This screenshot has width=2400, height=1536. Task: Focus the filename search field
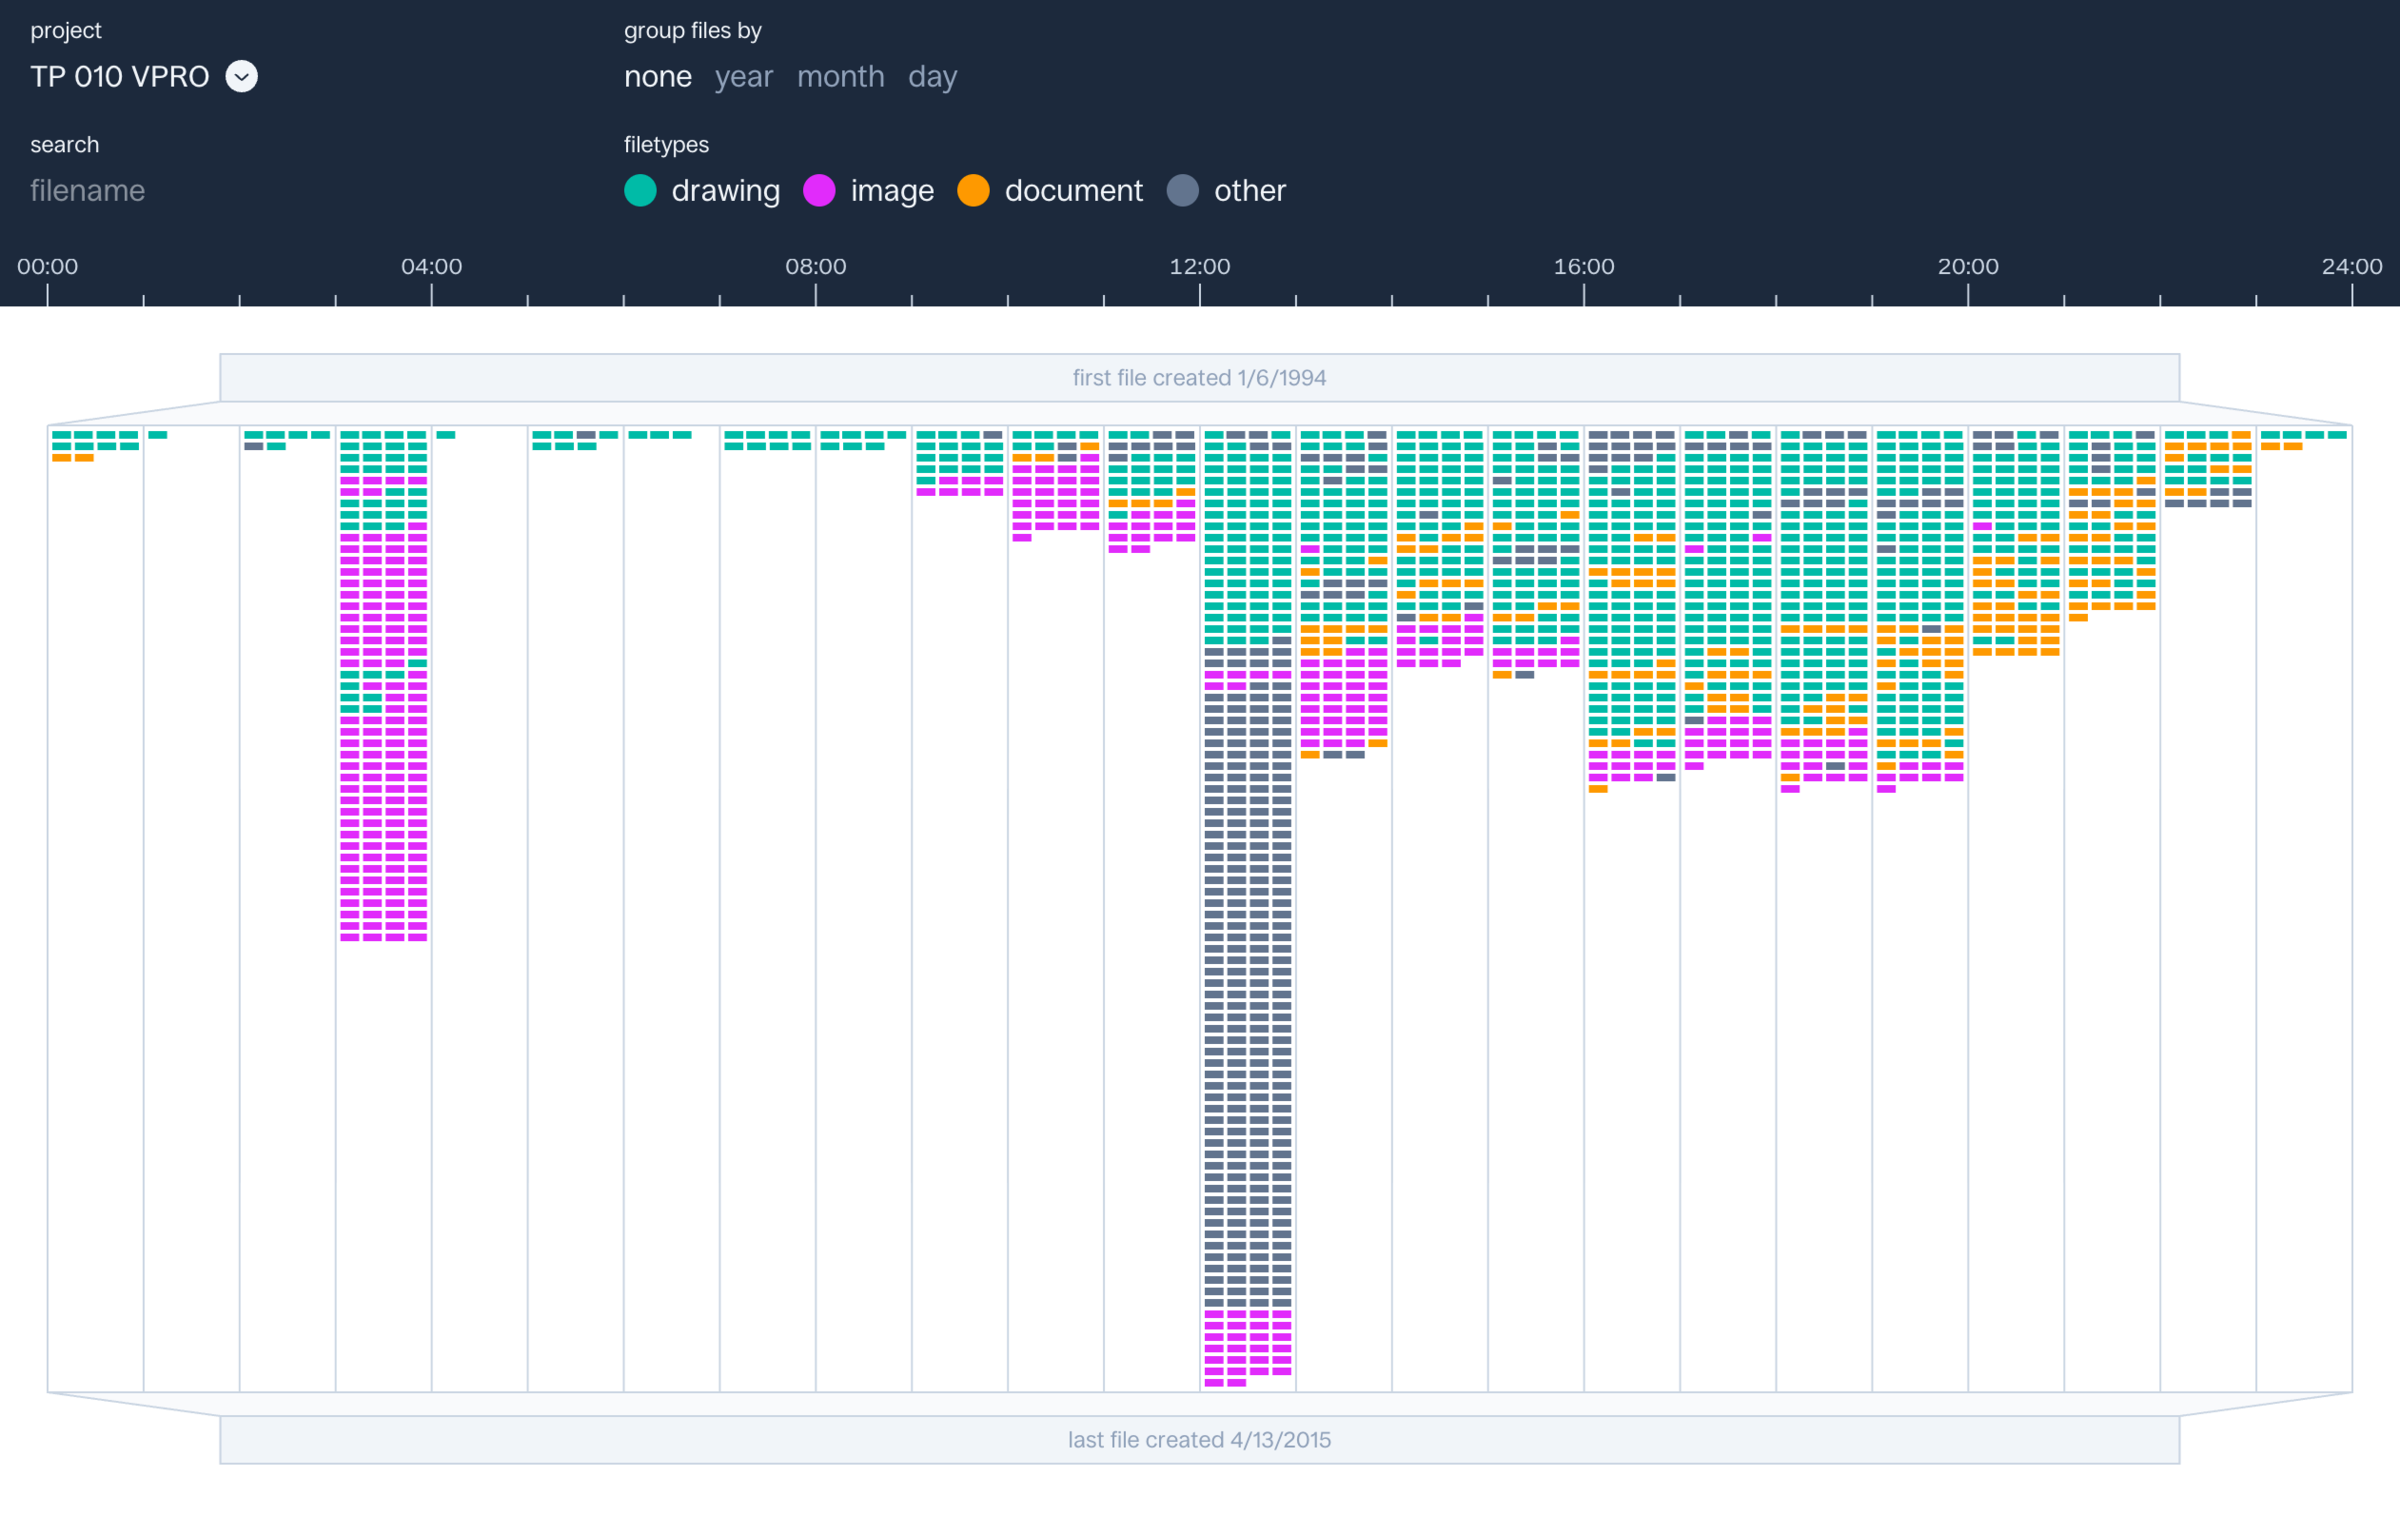(88, 190)
